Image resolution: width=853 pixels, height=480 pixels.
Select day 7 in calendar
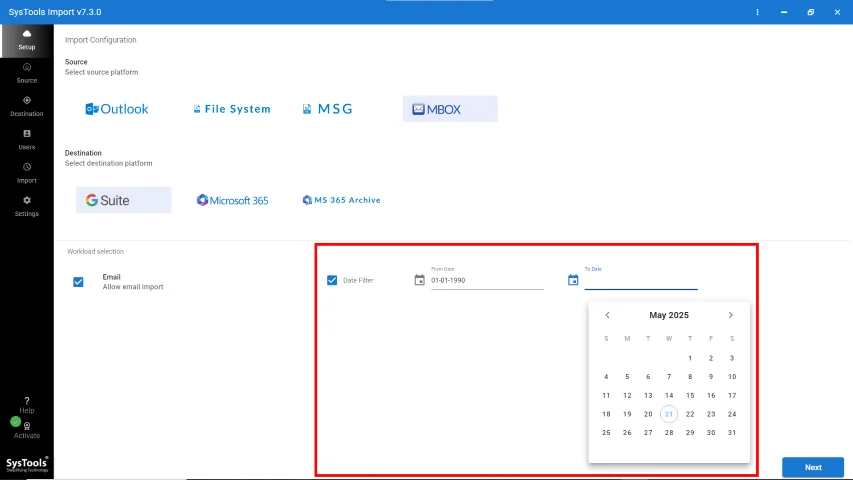pyautogui.click(x=669, y=377)
